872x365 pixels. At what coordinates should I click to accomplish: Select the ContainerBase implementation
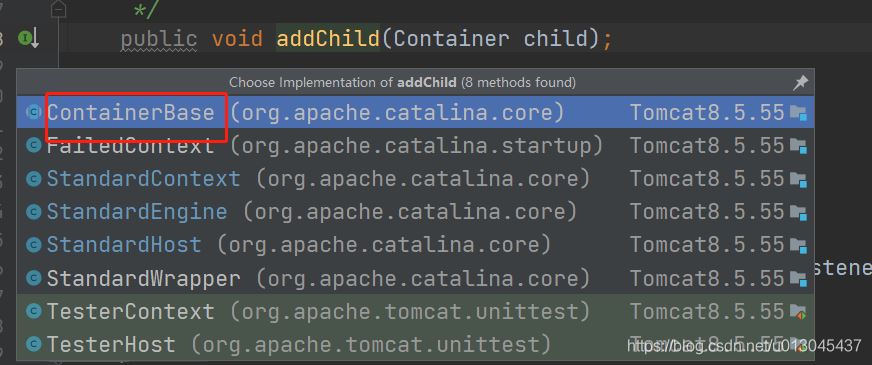415,112
